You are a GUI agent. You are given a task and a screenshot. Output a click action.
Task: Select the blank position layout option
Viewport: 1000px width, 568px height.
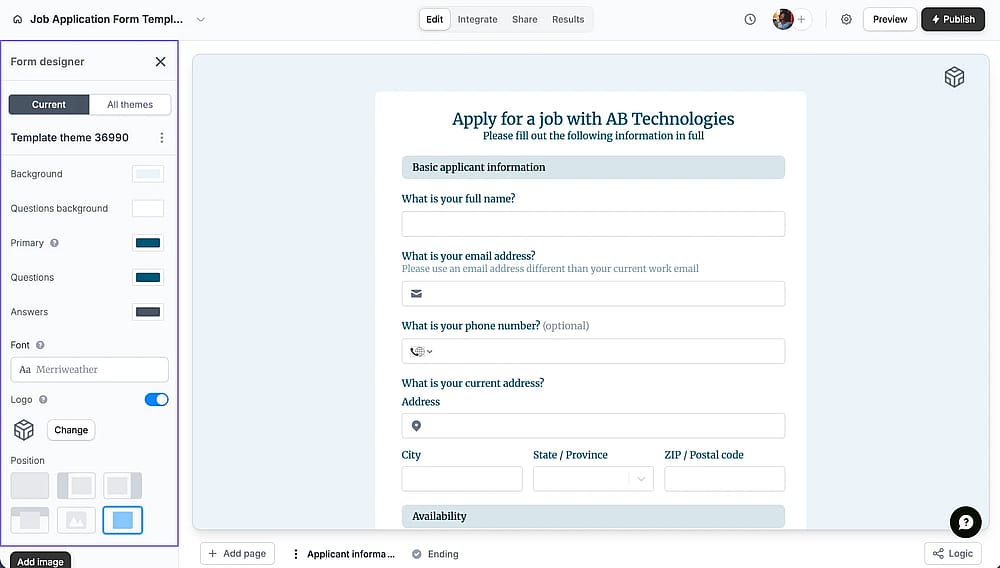point(29,485)
